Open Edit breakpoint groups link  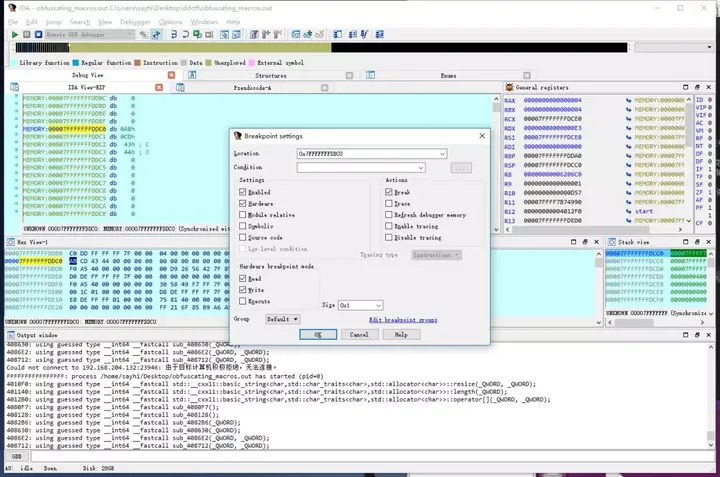click(x=403, y=320)
